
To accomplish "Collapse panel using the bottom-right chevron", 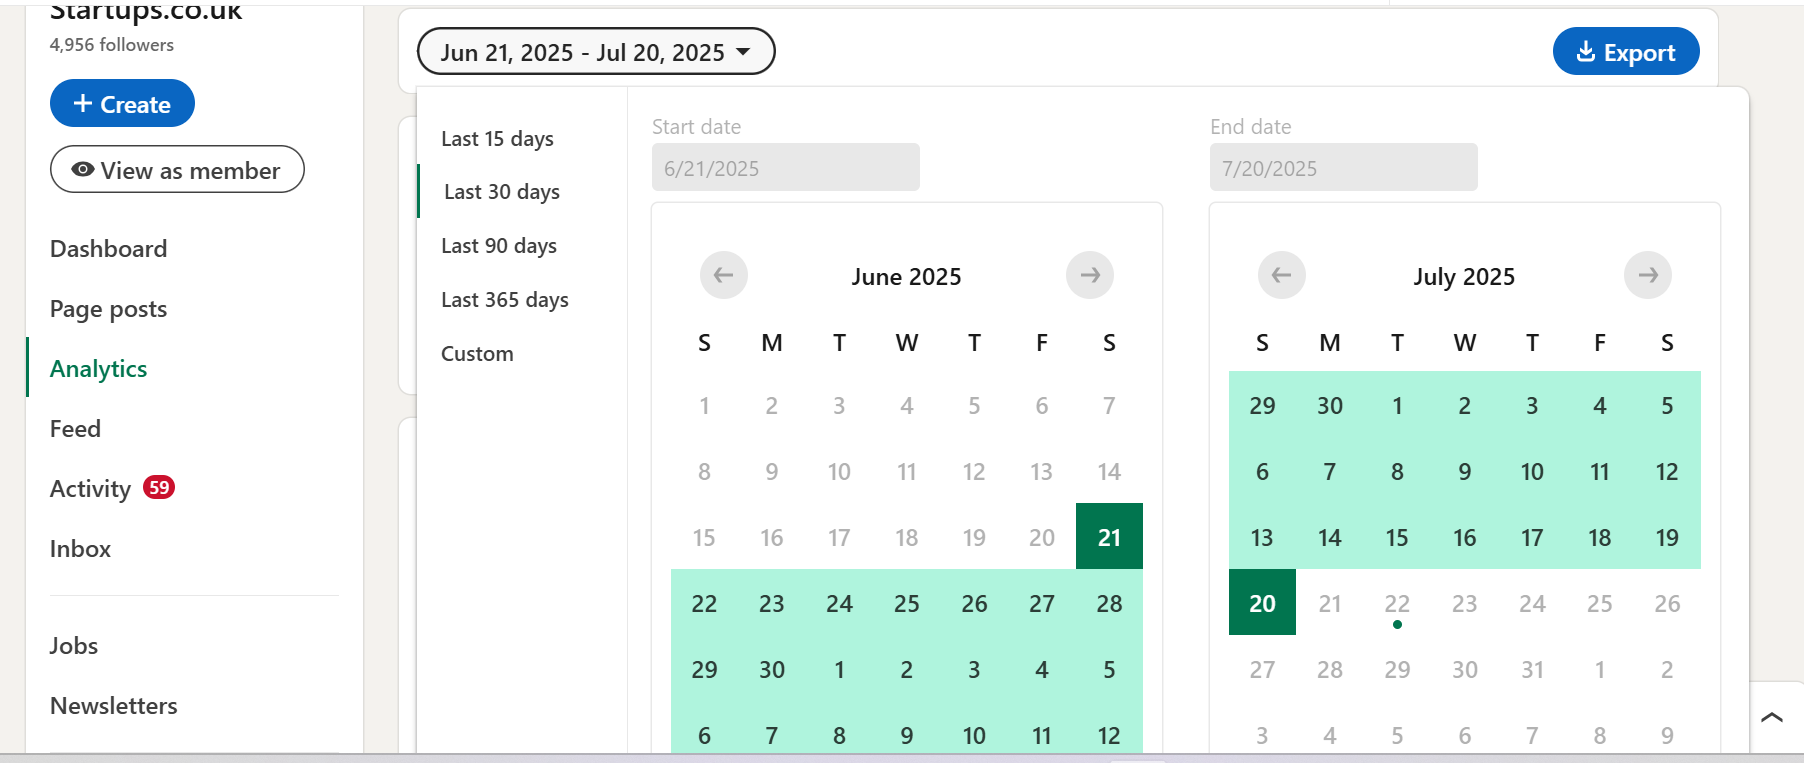I will click(x=1772, y=717).
